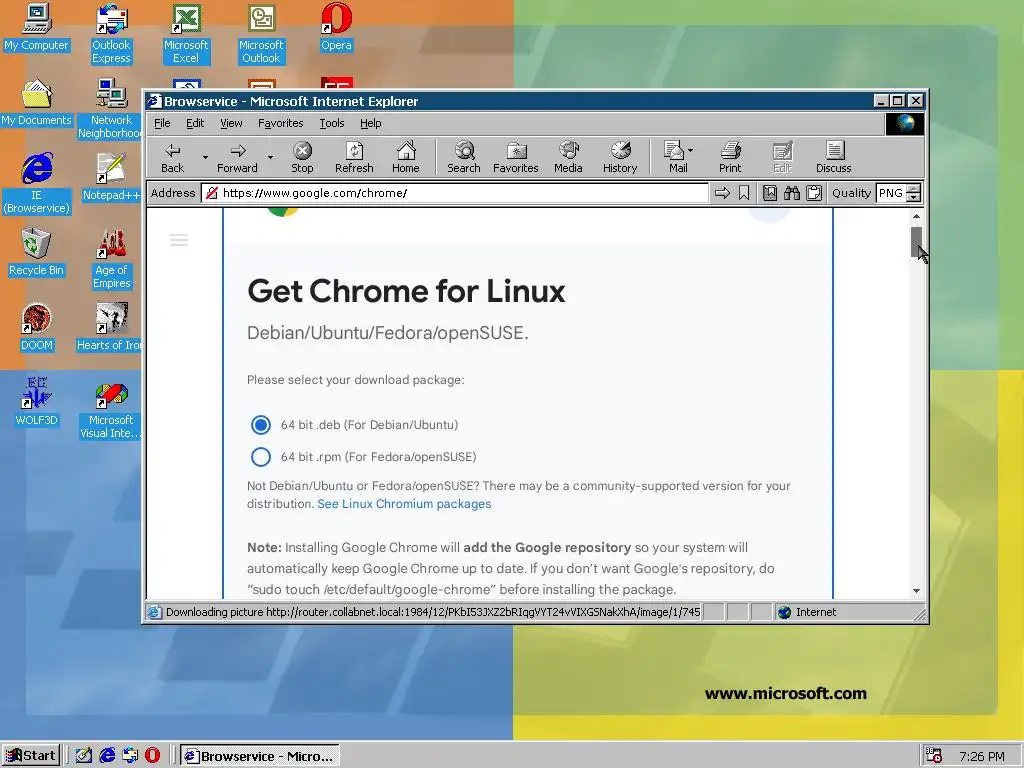The image size is (1024, 768).
Task: Click the Forward arrow toolbar button
Action: pyautogui.click(x=238, y=157)
